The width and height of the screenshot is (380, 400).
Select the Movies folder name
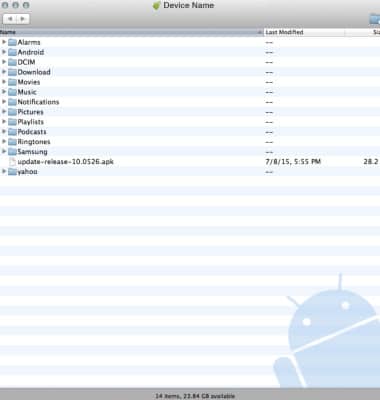pos(29,82)
